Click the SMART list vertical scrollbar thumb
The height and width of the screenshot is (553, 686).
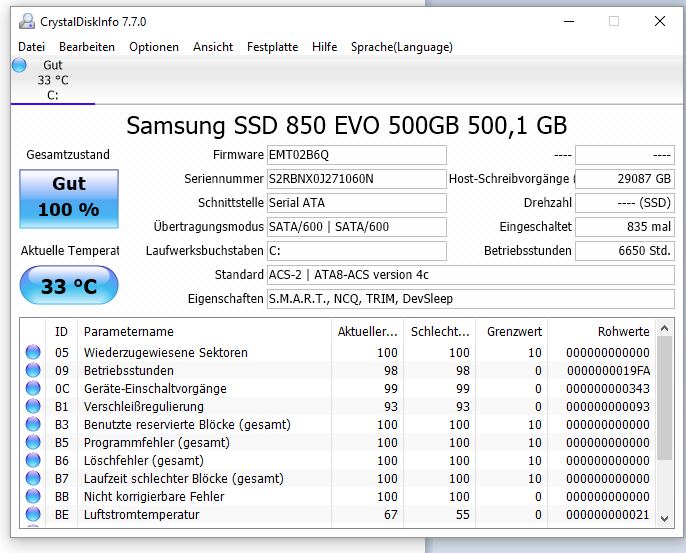665,398
